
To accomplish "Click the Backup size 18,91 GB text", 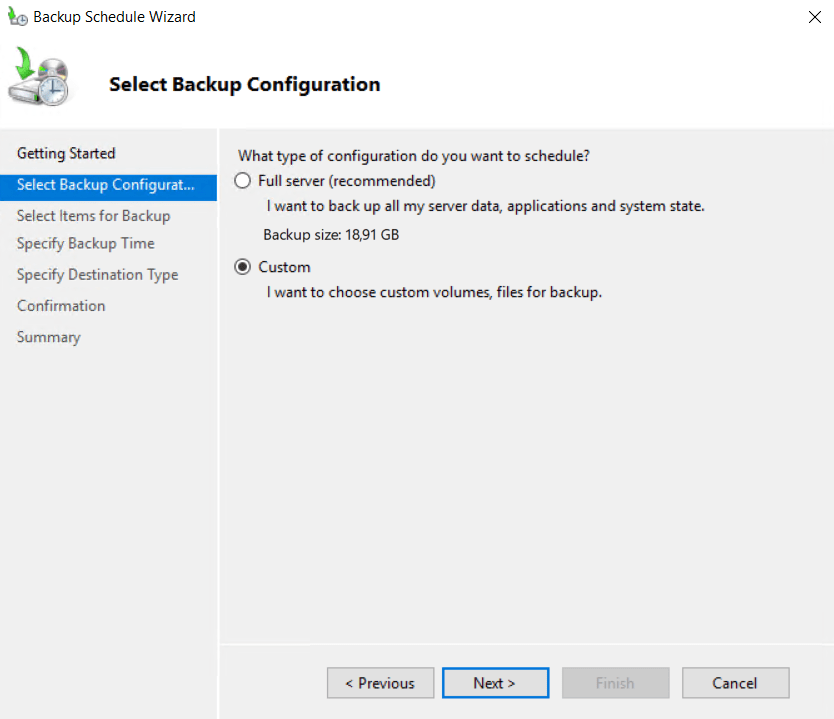I will (x=331, y=235).
